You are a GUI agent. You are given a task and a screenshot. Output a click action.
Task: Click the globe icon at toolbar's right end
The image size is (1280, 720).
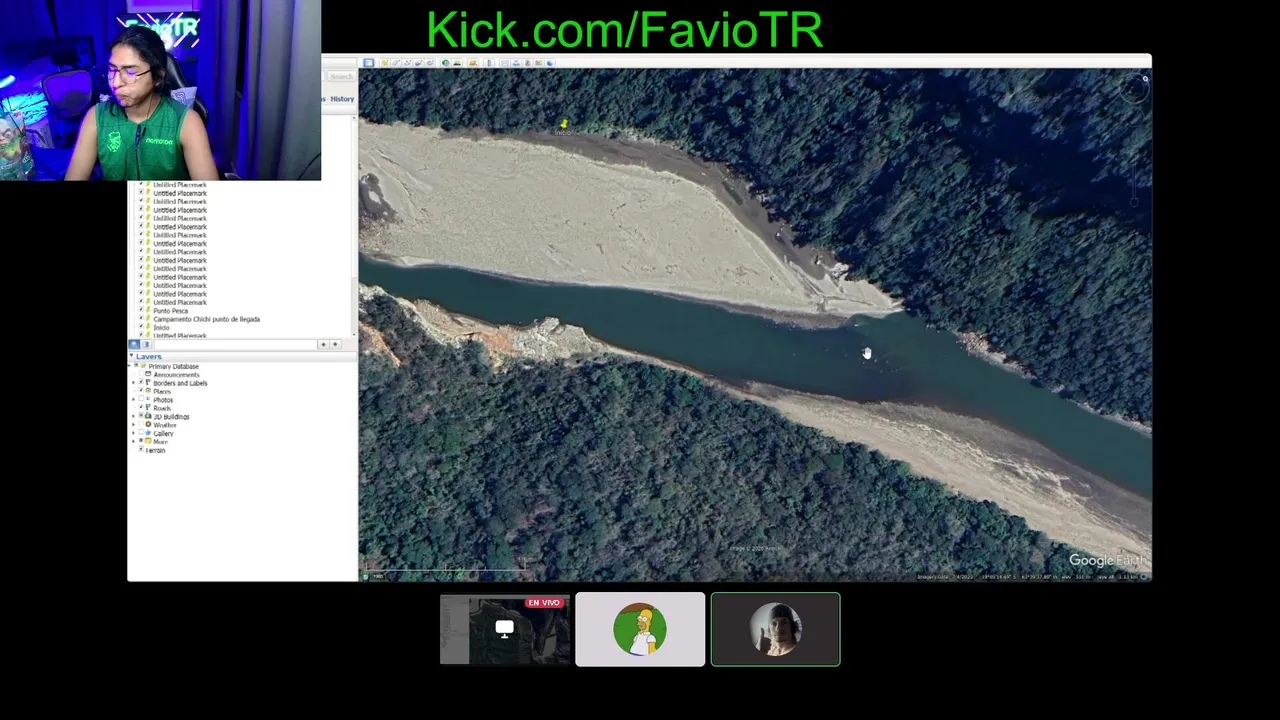click(x=549, y=63)
